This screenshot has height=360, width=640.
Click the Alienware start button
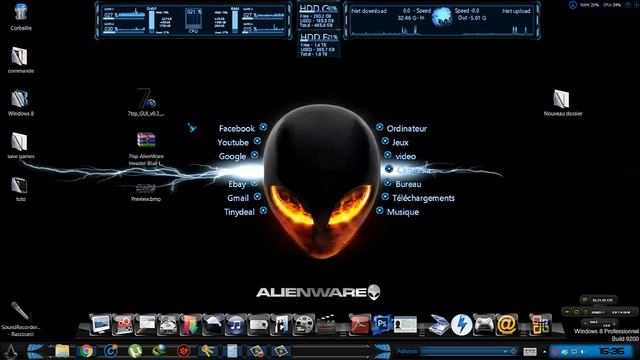point(10,351)
